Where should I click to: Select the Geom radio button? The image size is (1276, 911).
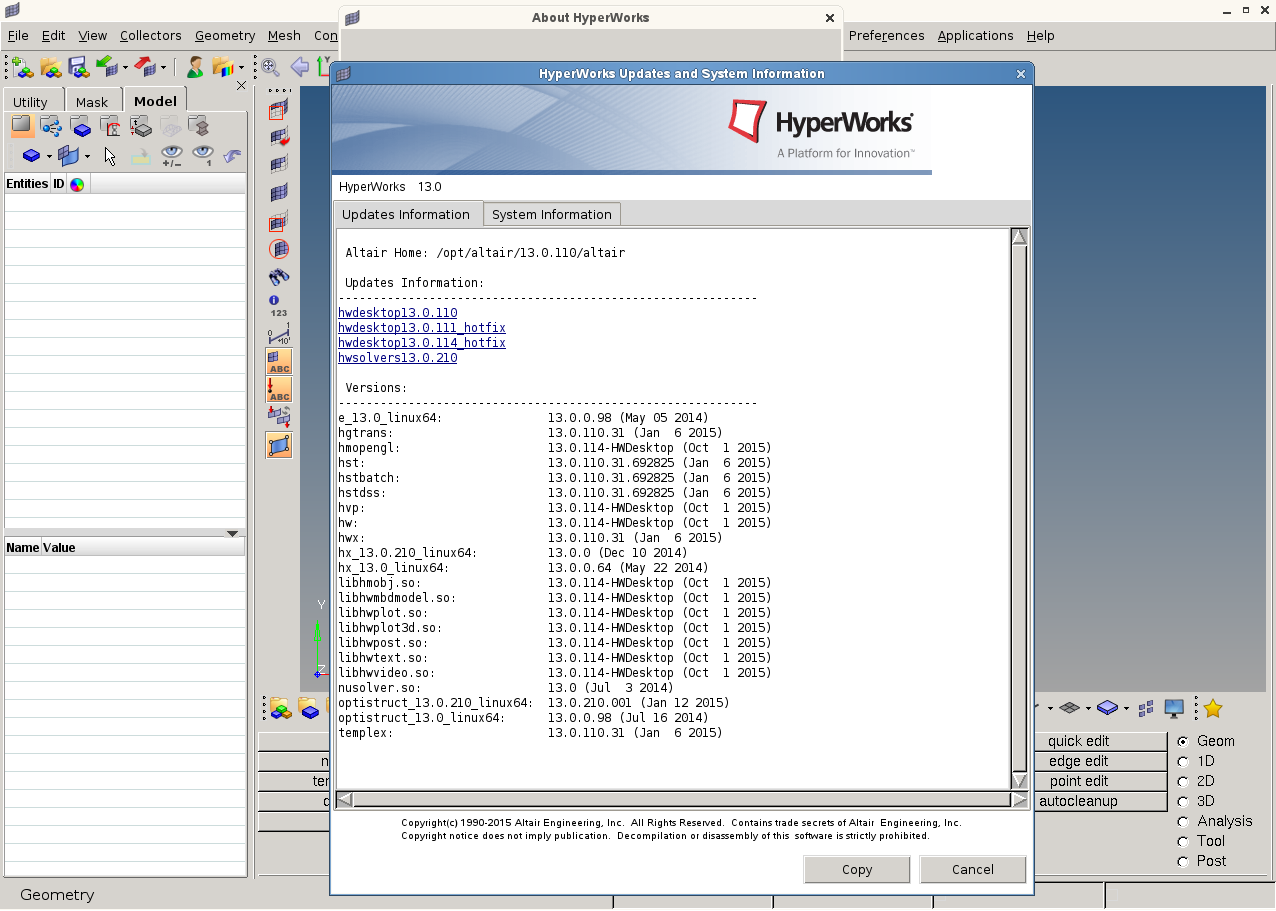click(x=1183, y=741)
